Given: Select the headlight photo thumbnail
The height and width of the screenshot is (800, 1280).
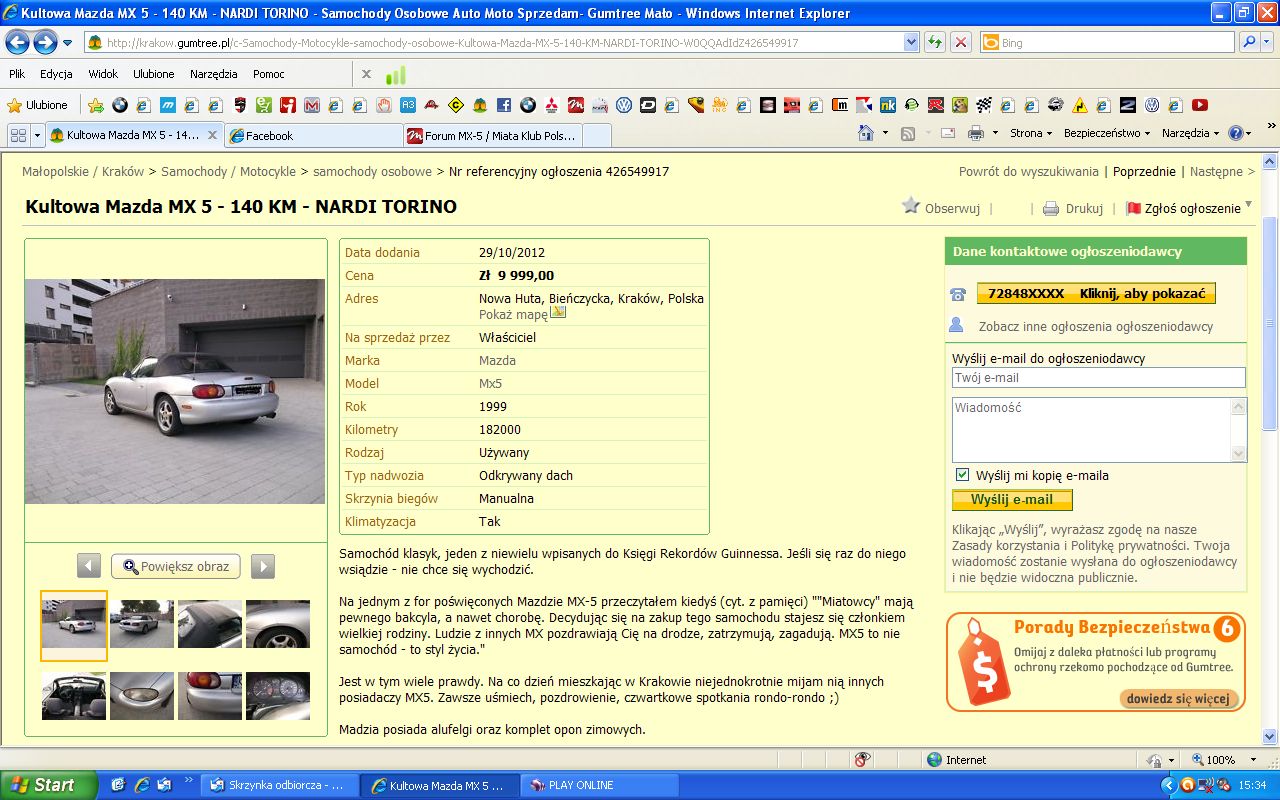Looking at the screenshot, I should (142, 696).
